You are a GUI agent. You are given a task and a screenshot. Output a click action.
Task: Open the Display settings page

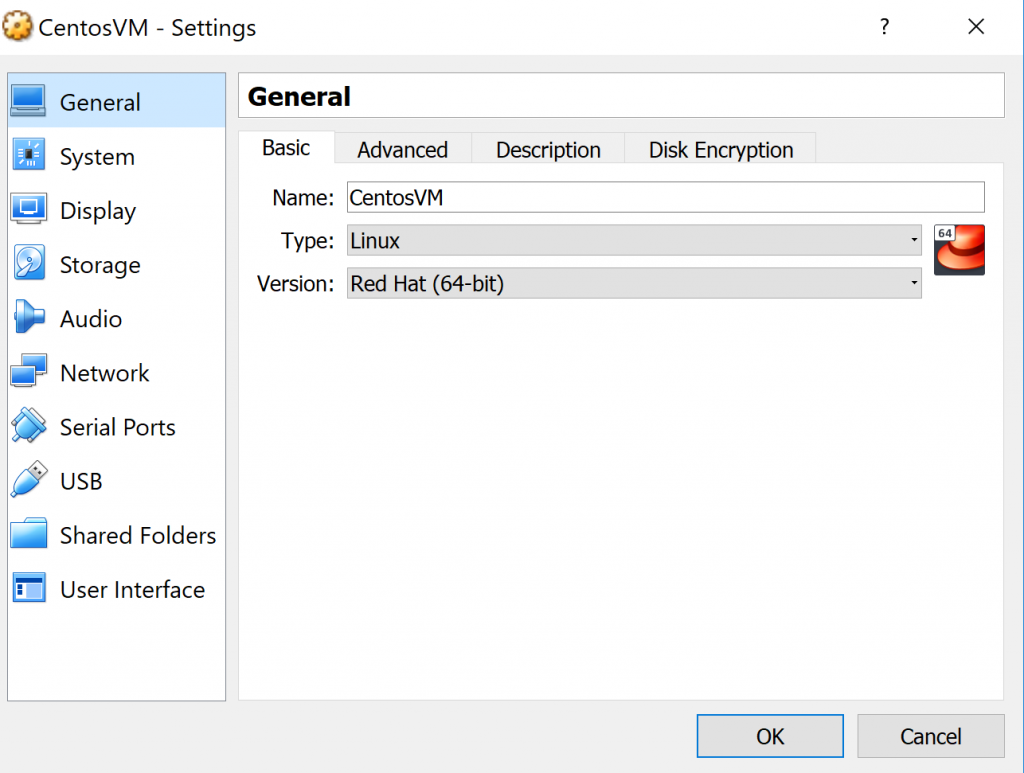116,210
